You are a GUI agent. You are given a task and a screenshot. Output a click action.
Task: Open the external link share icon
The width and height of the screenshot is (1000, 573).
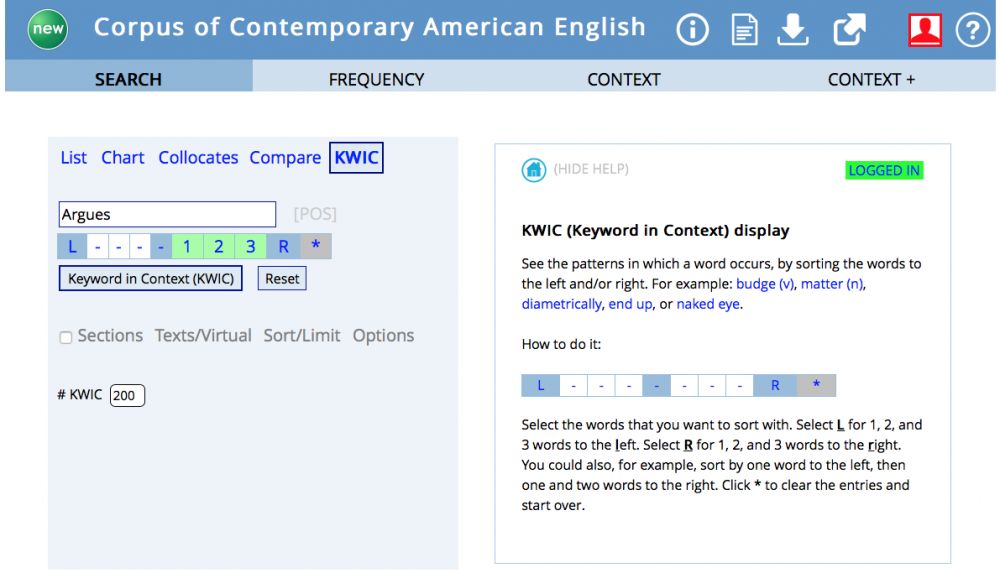(x=849, y=29)
